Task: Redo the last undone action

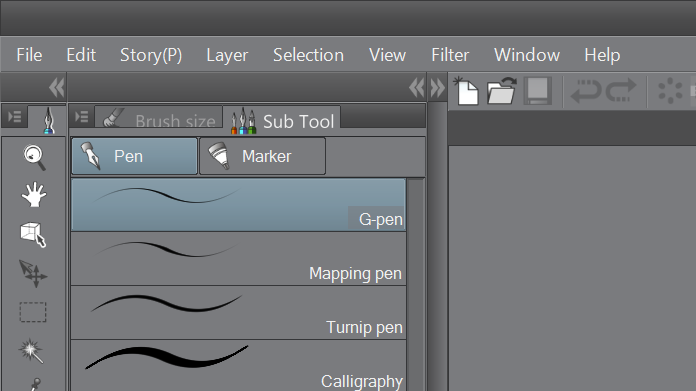Action: (621, 91)
